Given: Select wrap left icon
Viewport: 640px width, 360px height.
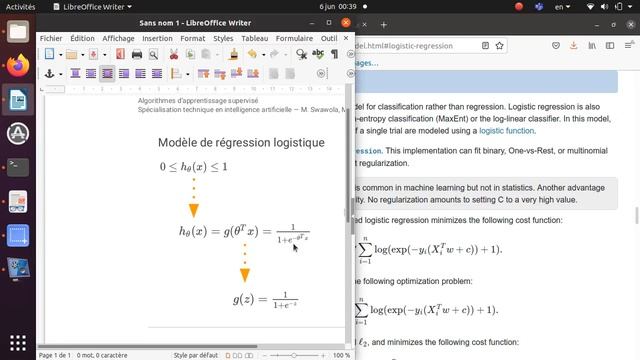Looking at the screenshot, I should (124, 73).
